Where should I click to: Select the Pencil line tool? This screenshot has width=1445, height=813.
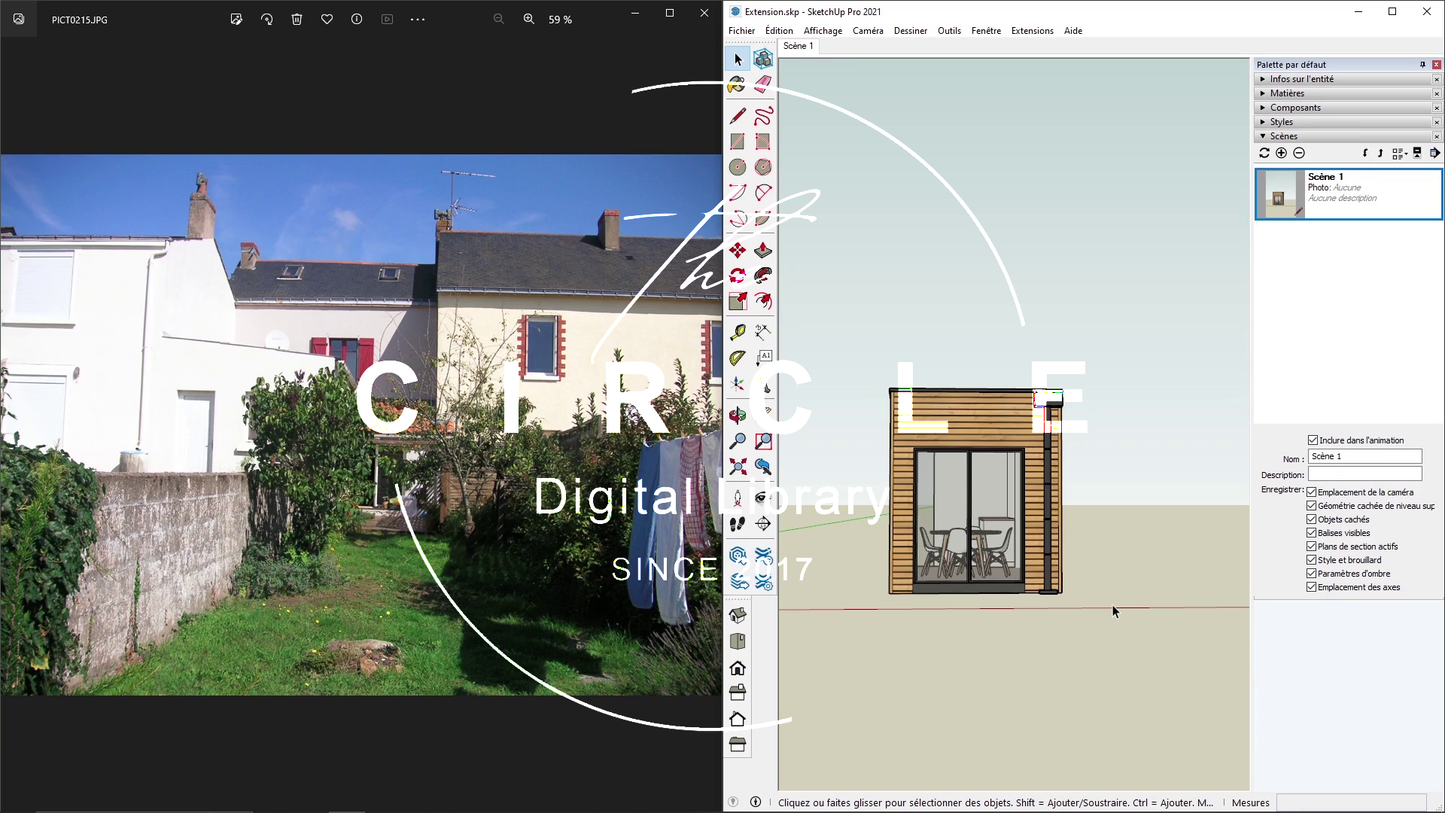point(738,116)
